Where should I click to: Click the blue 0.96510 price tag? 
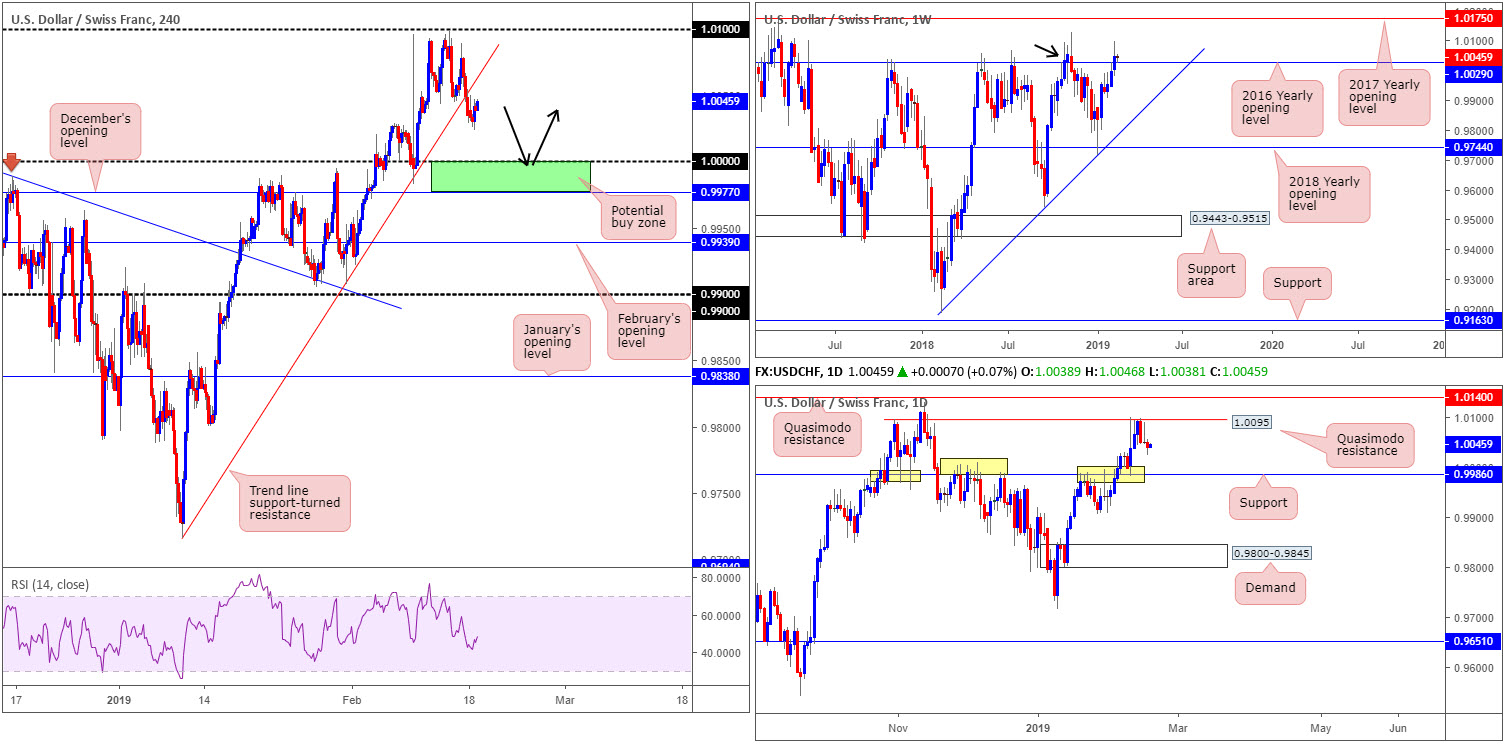point(1475,642)
